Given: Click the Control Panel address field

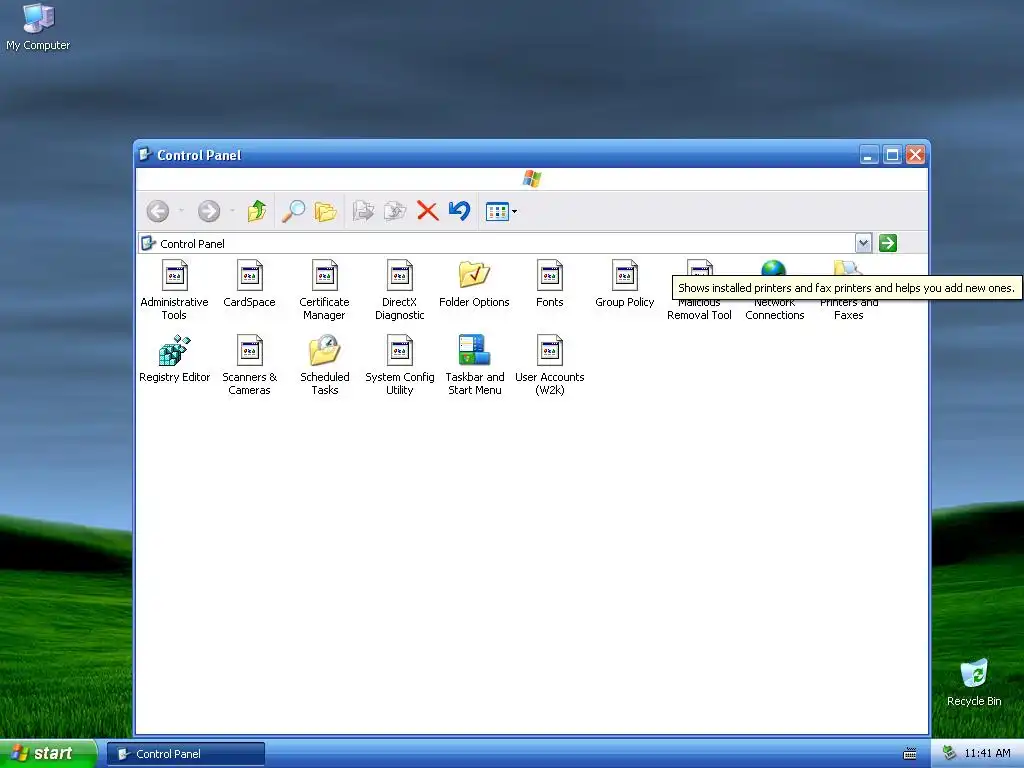Looking at the screenshot, I should (x=496, y=244).
